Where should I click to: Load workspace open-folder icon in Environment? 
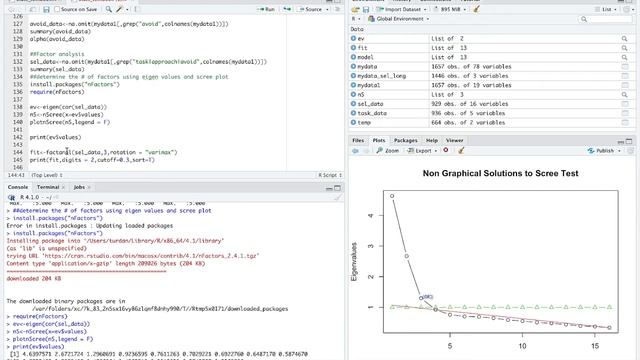[356, 9]
